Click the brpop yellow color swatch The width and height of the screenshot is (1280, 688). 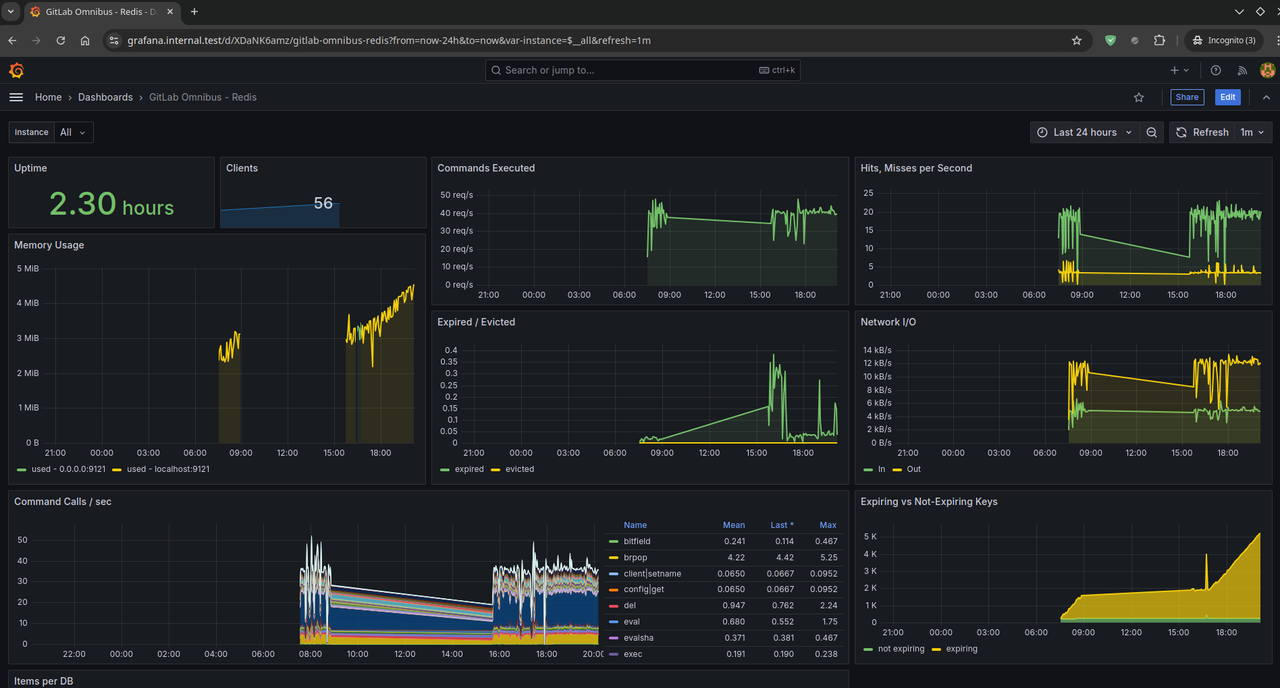point(614,557)
